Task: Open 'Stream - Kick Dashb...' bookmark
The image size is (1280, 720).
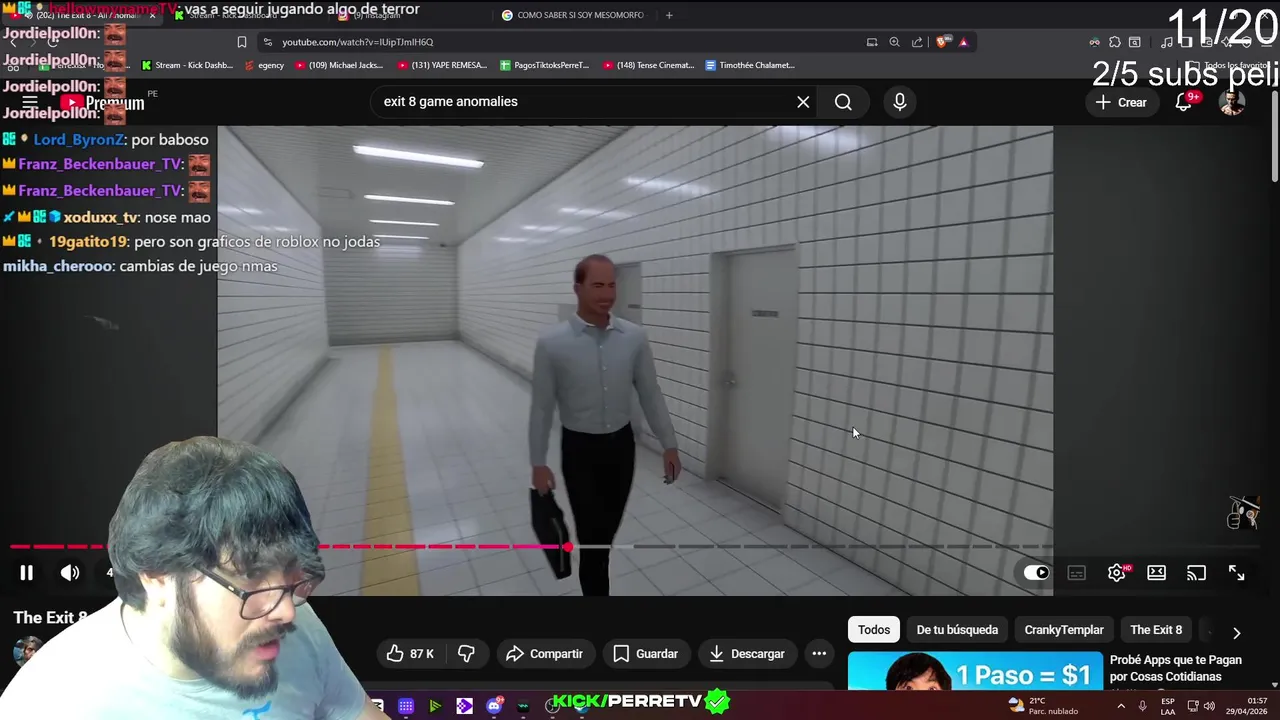Action: pos(187,65)
